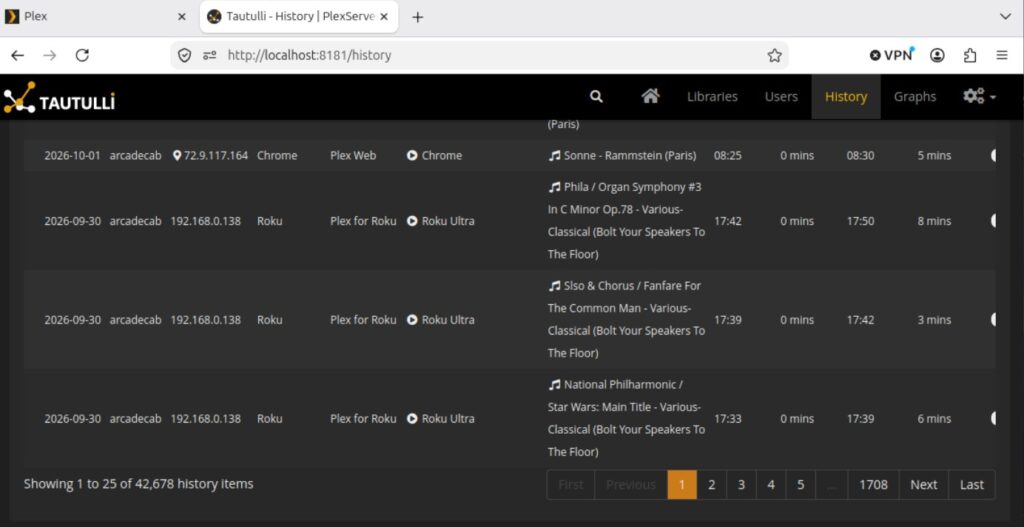
Task: Open the Firefox account icon
Action: pos(938,56)
